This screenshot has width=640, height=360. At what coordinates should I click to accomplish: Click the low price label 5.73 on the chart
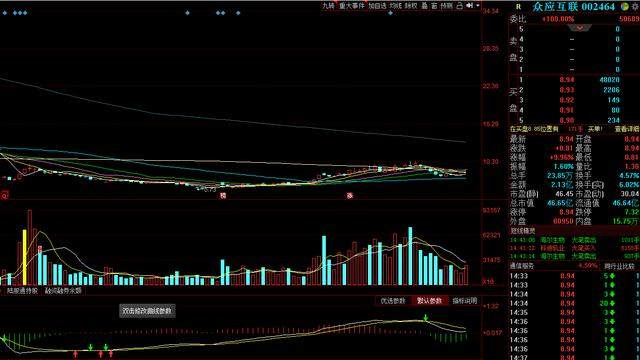209,190
